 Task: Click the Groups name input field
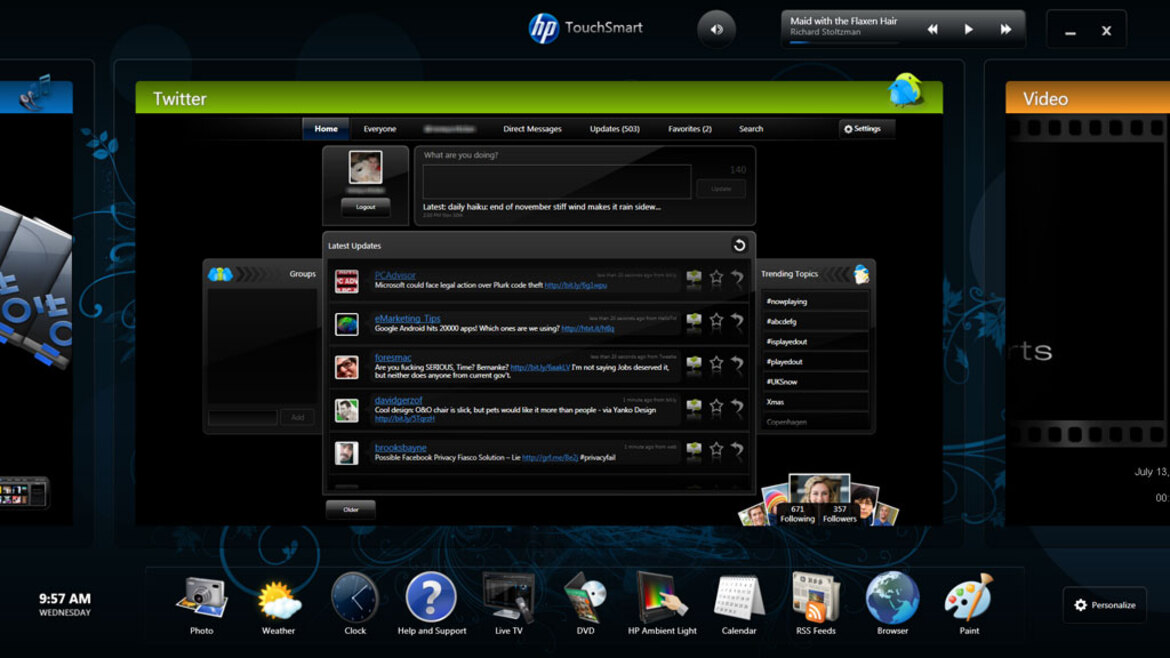(x=243, y=417)
